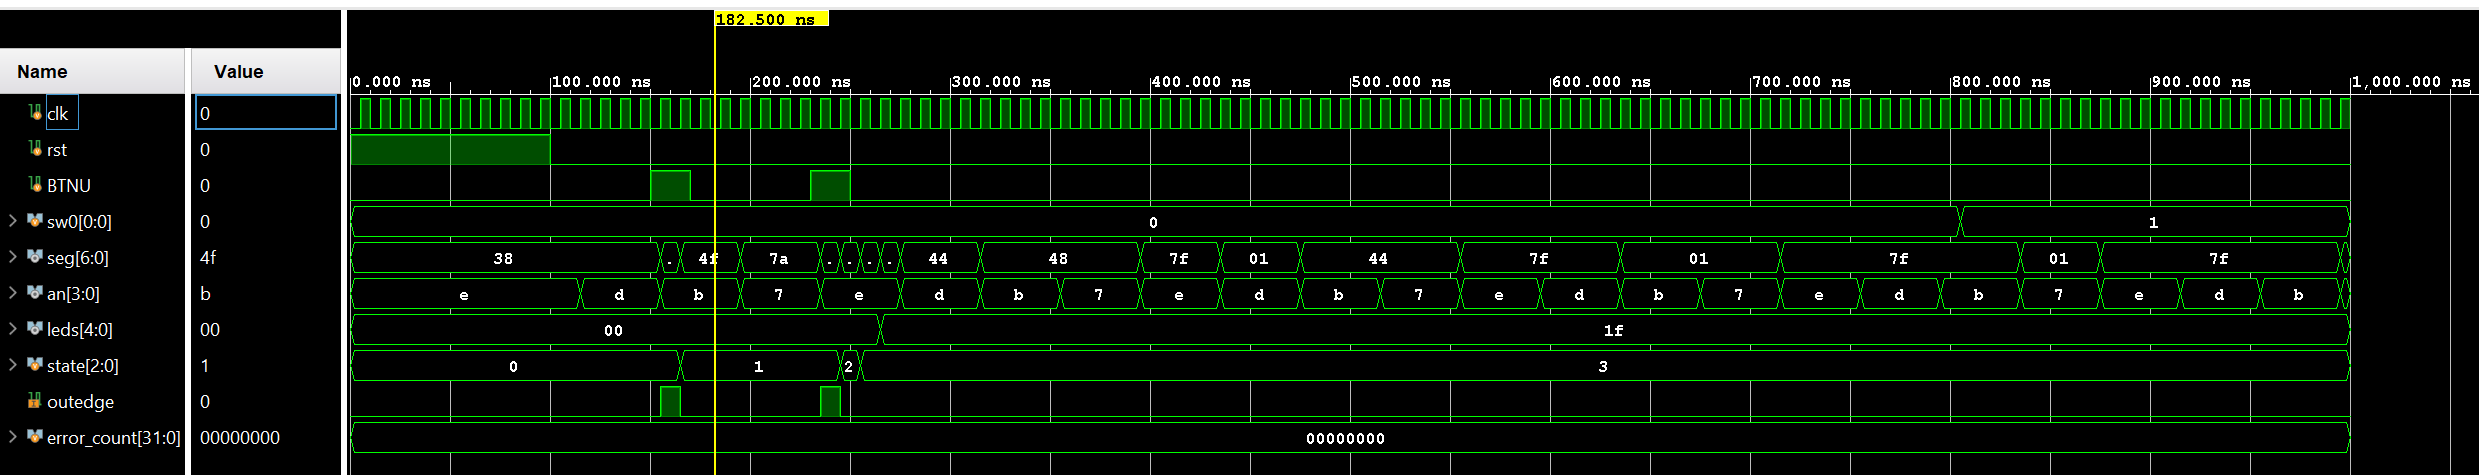Click the state waveform segment 2
2479x475 pixels.
849,366
